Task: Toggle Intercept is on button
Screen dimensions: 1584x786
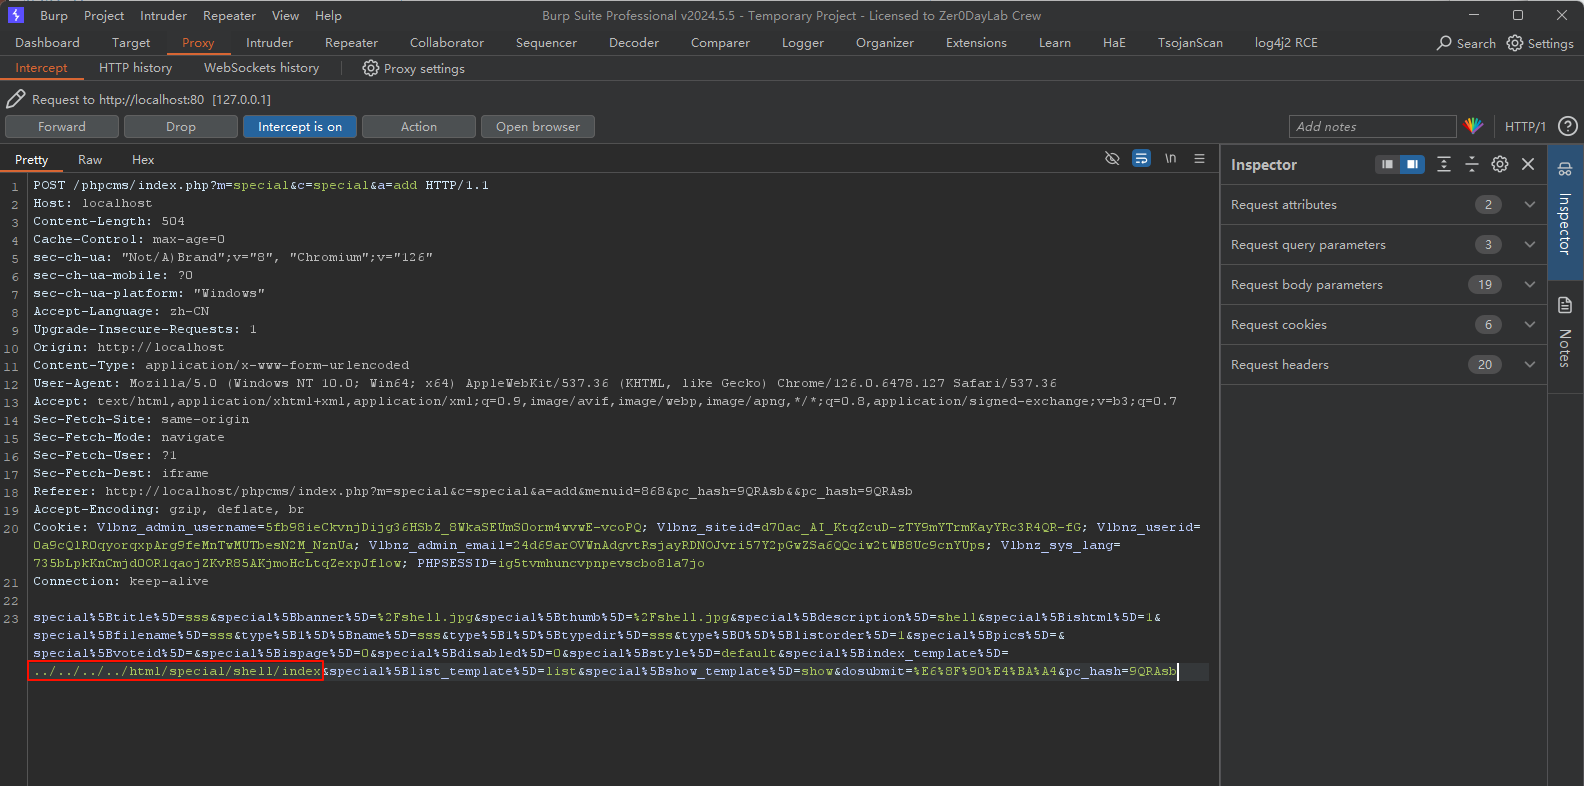Action: [300, 127]
